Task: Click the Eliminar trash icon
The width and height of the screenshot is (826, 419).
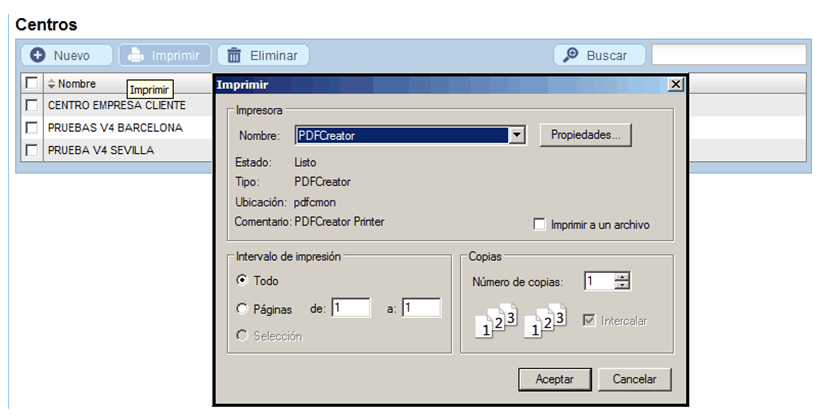Action: click(x=234, y=56)
